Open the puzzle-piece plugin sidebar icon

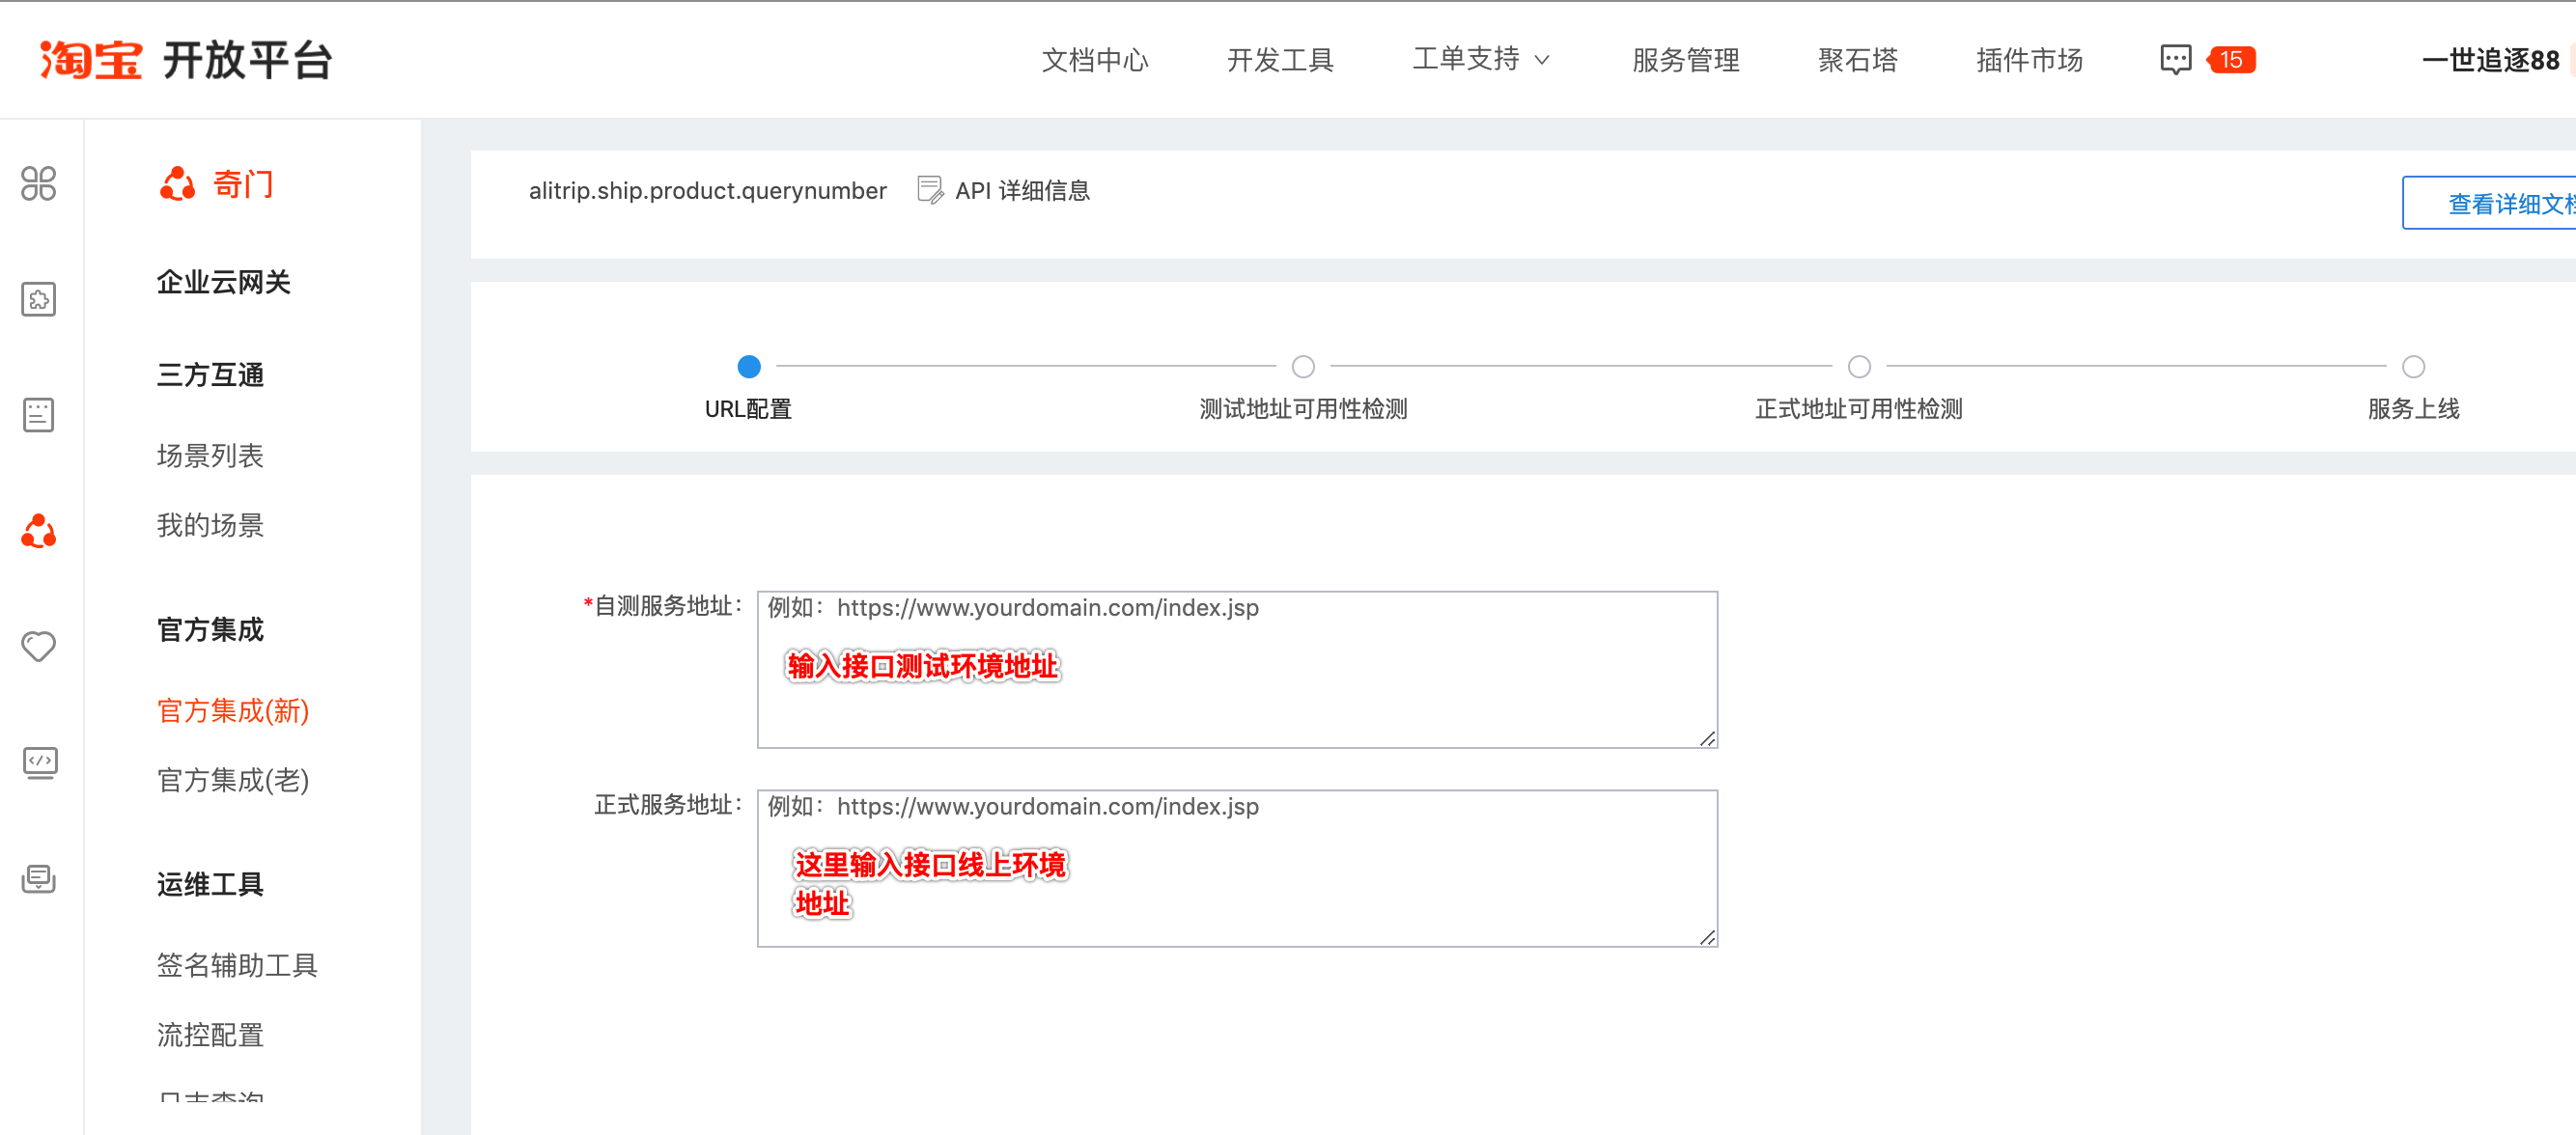(x=39, y=299)
